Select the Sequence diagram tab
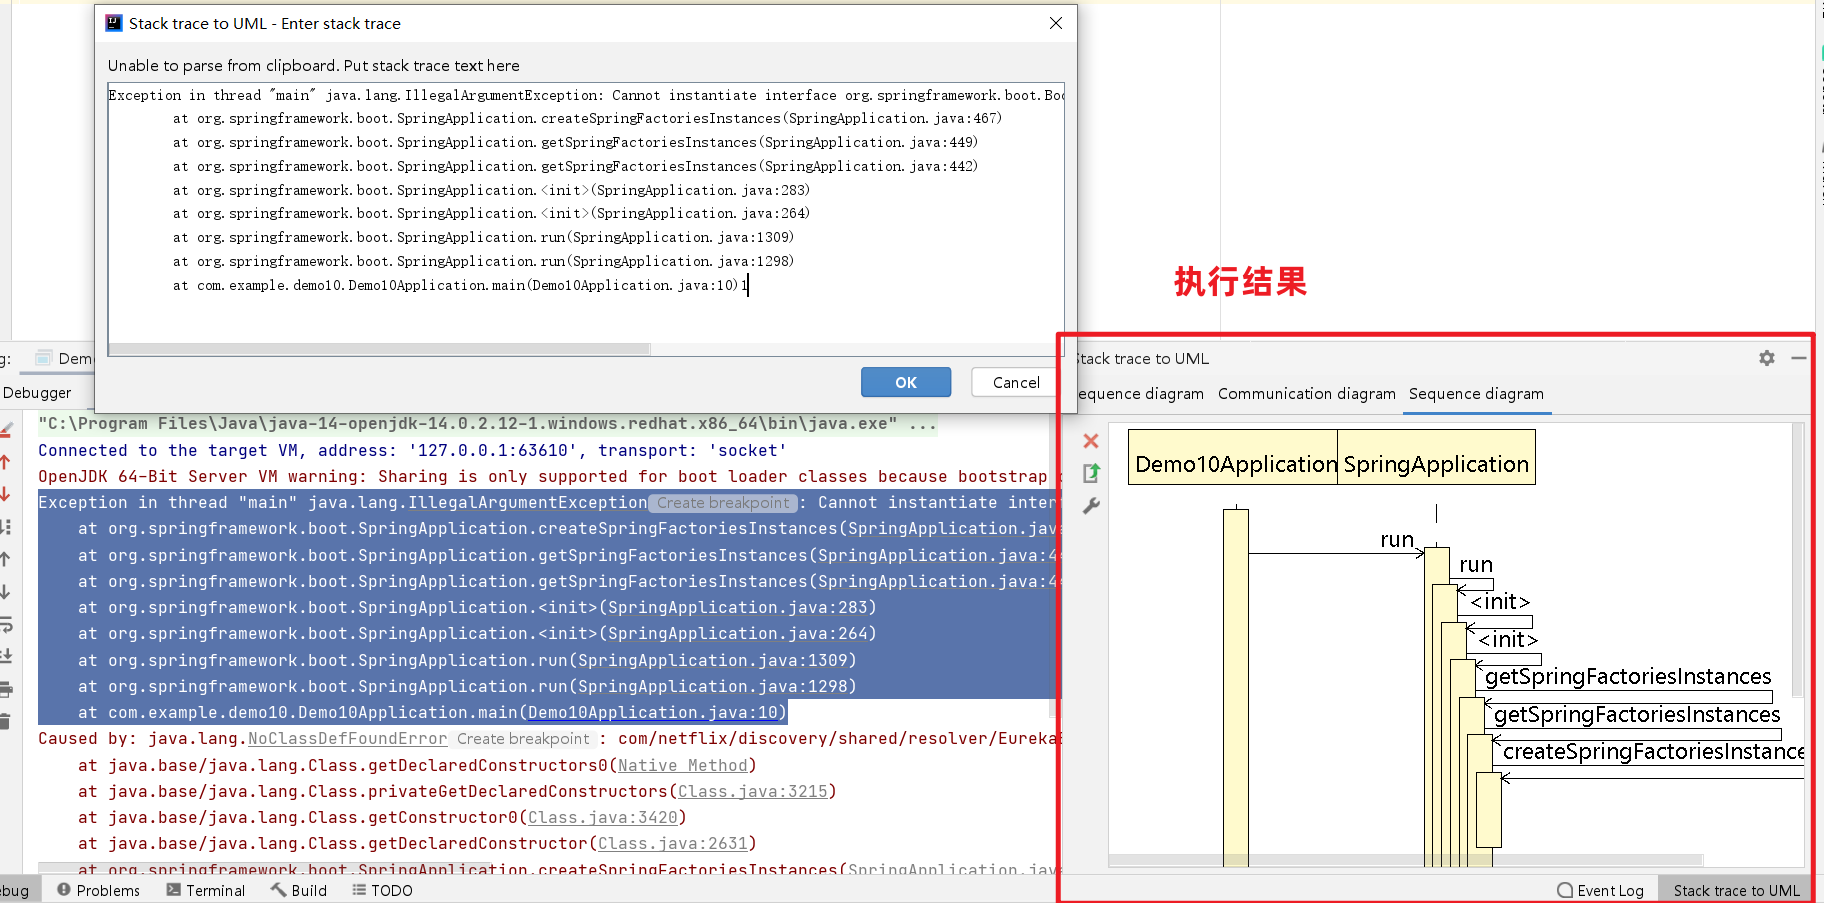 [x=1476, y=394]
